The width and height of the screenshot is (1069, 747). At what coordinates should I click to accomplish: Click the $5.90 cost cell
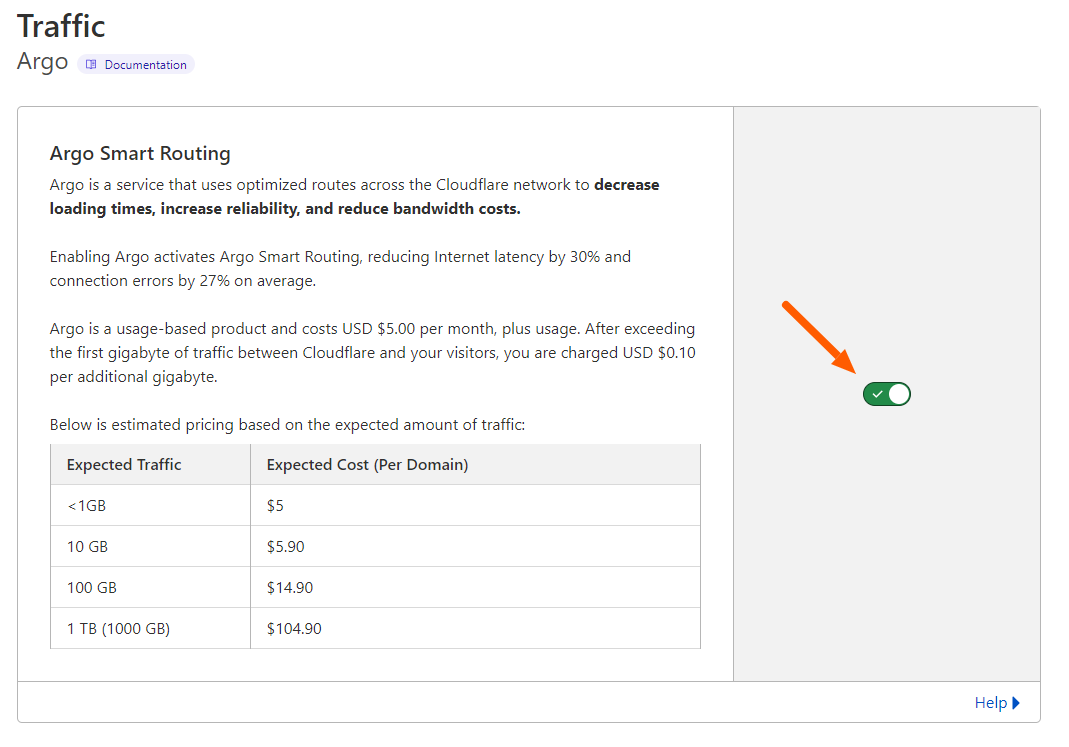286,547
